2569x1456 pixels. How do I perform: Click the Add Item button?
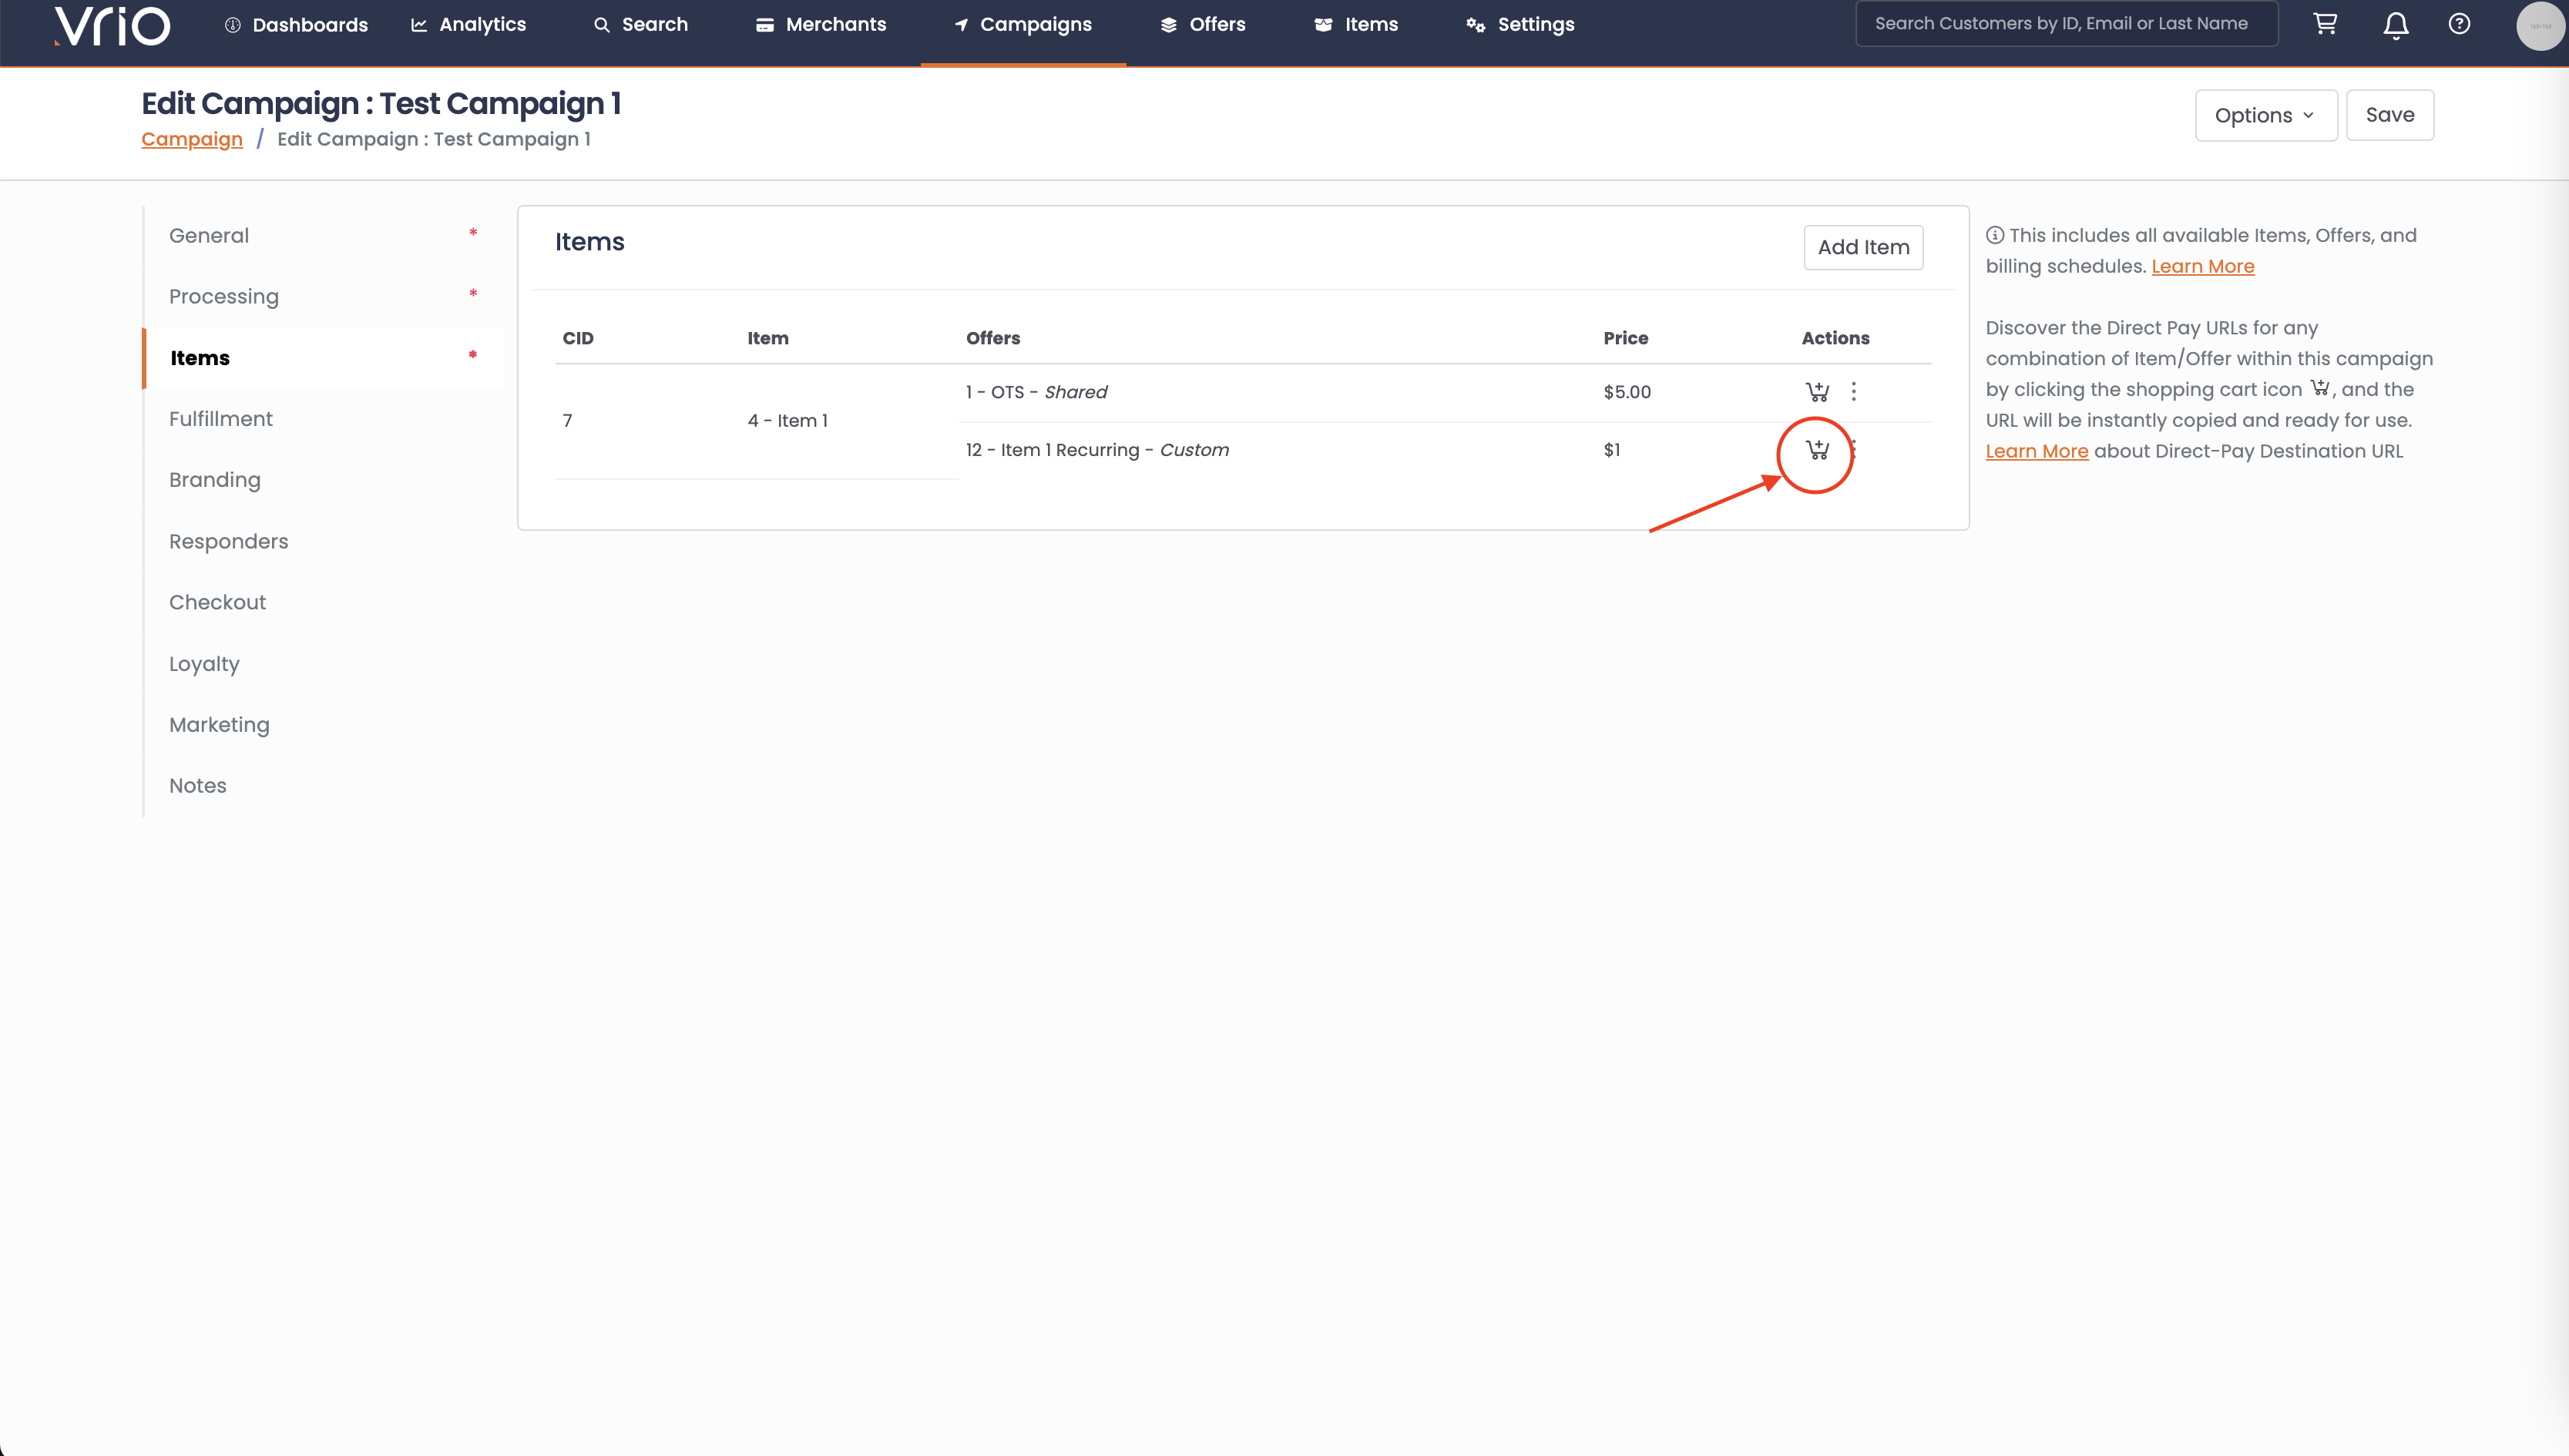point(1862,247)
